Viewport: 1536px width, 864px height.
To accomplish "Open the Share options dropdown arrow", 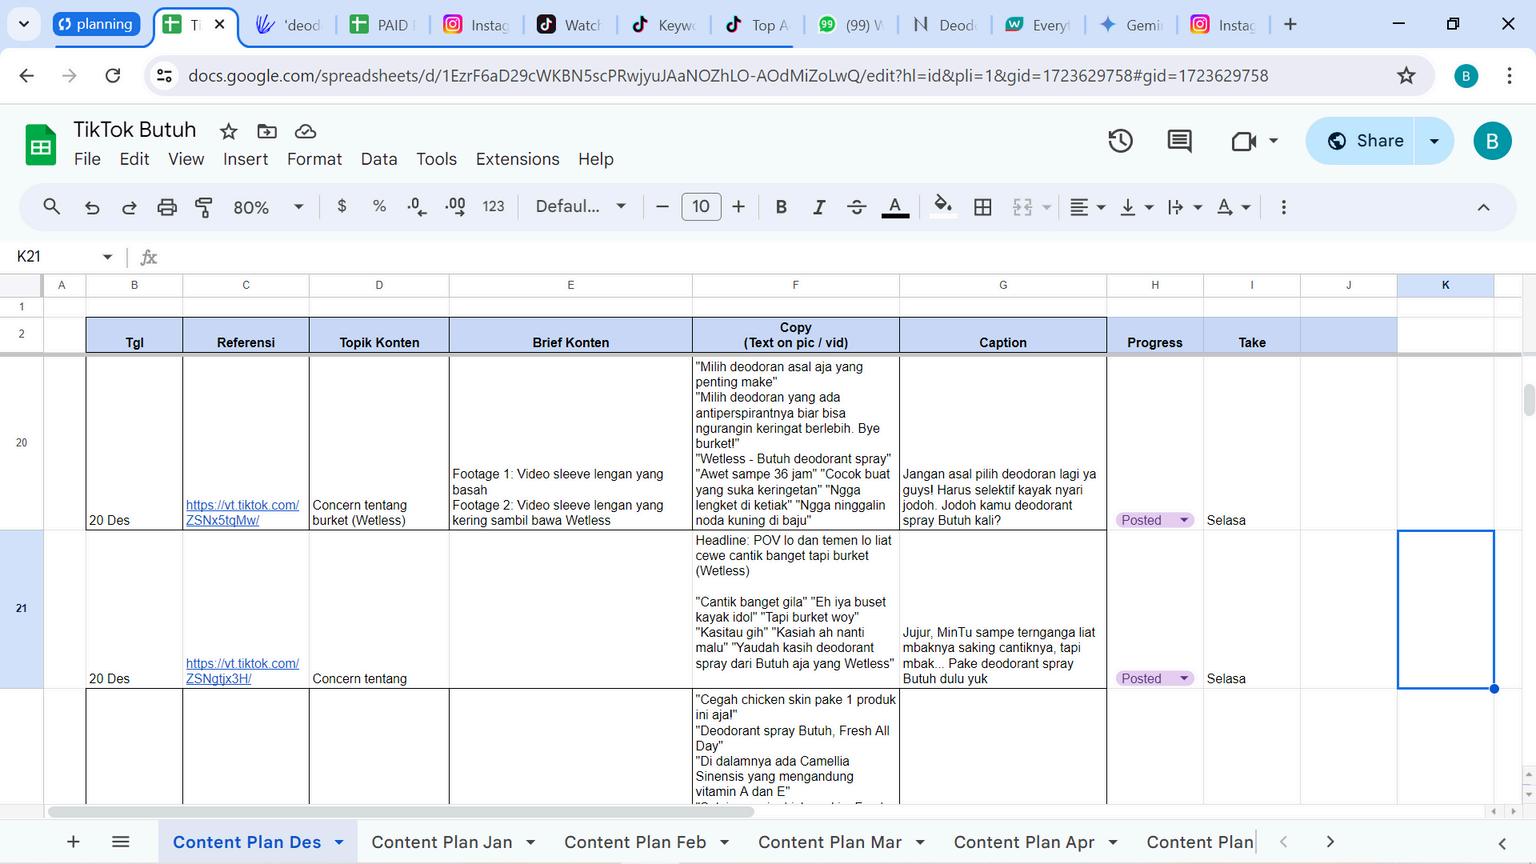I will (1435, 141).
